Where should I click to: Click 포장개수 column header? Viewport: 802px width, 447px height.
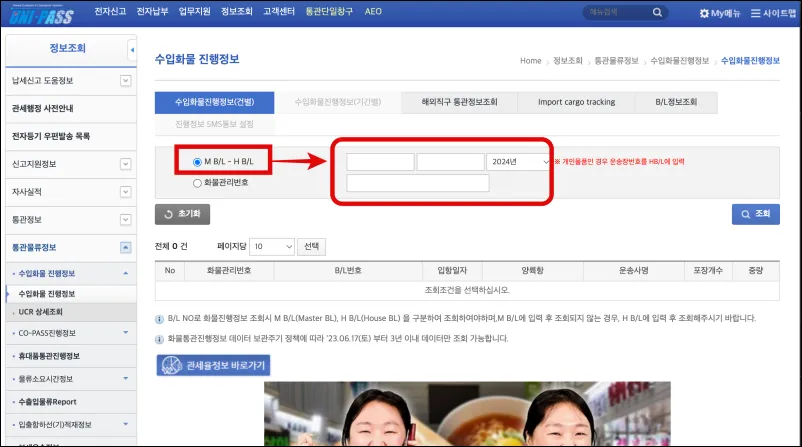(x=708, y=271)
